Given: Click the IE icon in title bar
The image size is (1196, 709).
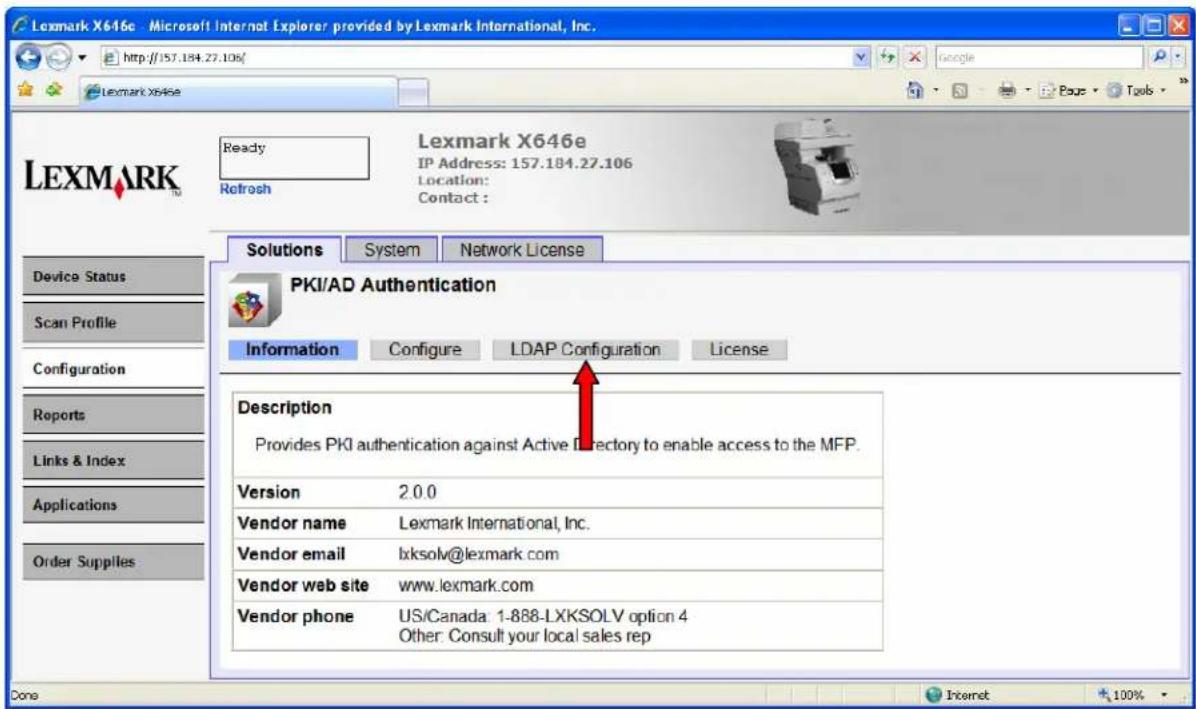Looking at the screenshot, I should 20,26.
